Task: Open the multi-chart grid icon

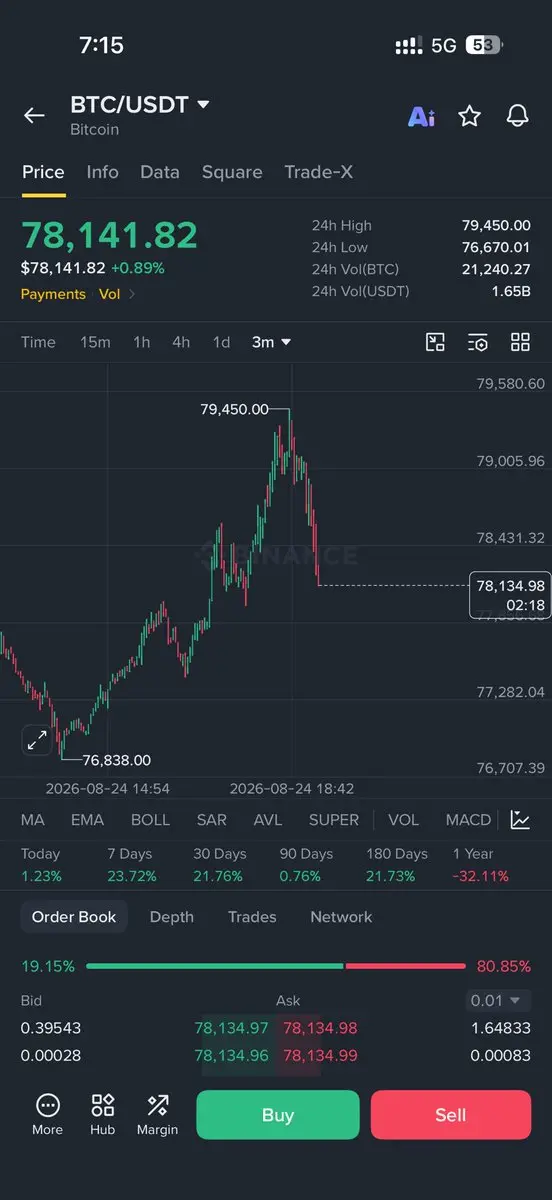Action: click(x=520, y=342)
